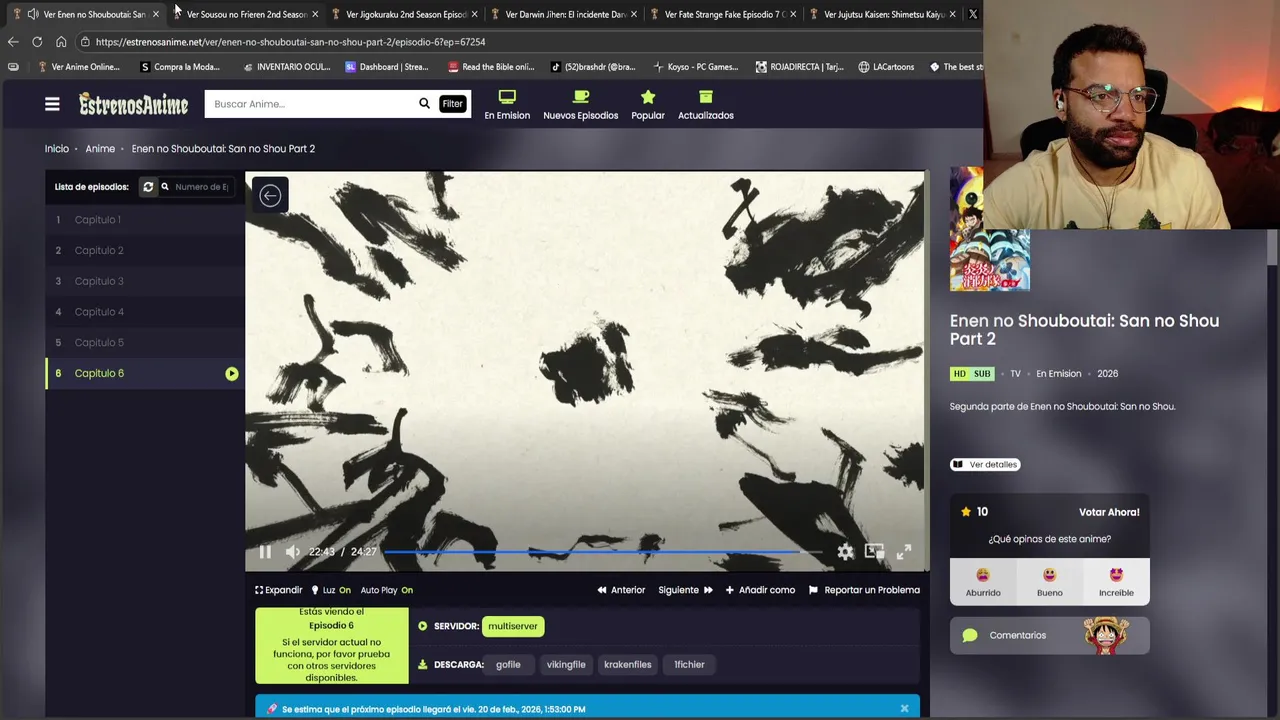This screenshot has width=1280, height=720.
Task: Select Capitulo 2 in episode list
Action: tap(145, 251)
